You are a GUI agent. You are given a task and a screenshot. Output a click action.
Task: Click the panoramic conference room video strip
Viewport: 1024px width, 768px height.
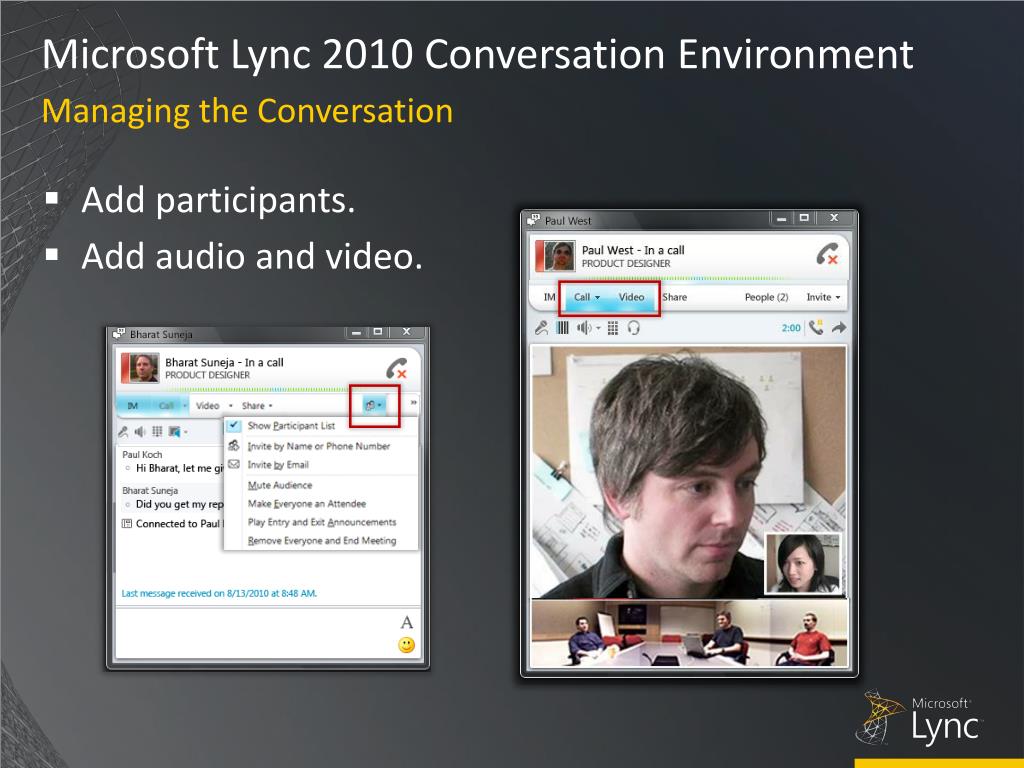[689, 633]
